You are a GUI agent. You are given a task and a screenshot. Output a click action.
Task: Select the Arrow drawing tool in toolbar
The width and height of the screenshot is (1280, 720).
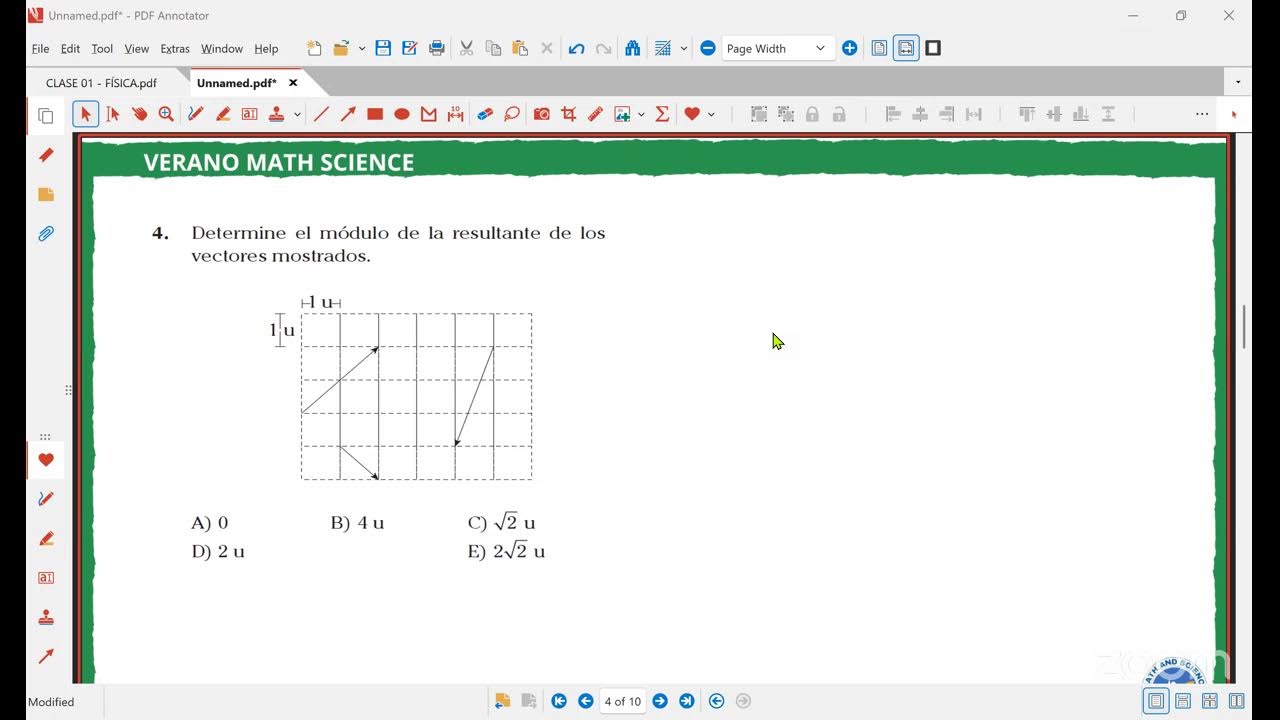pos(348,114)
